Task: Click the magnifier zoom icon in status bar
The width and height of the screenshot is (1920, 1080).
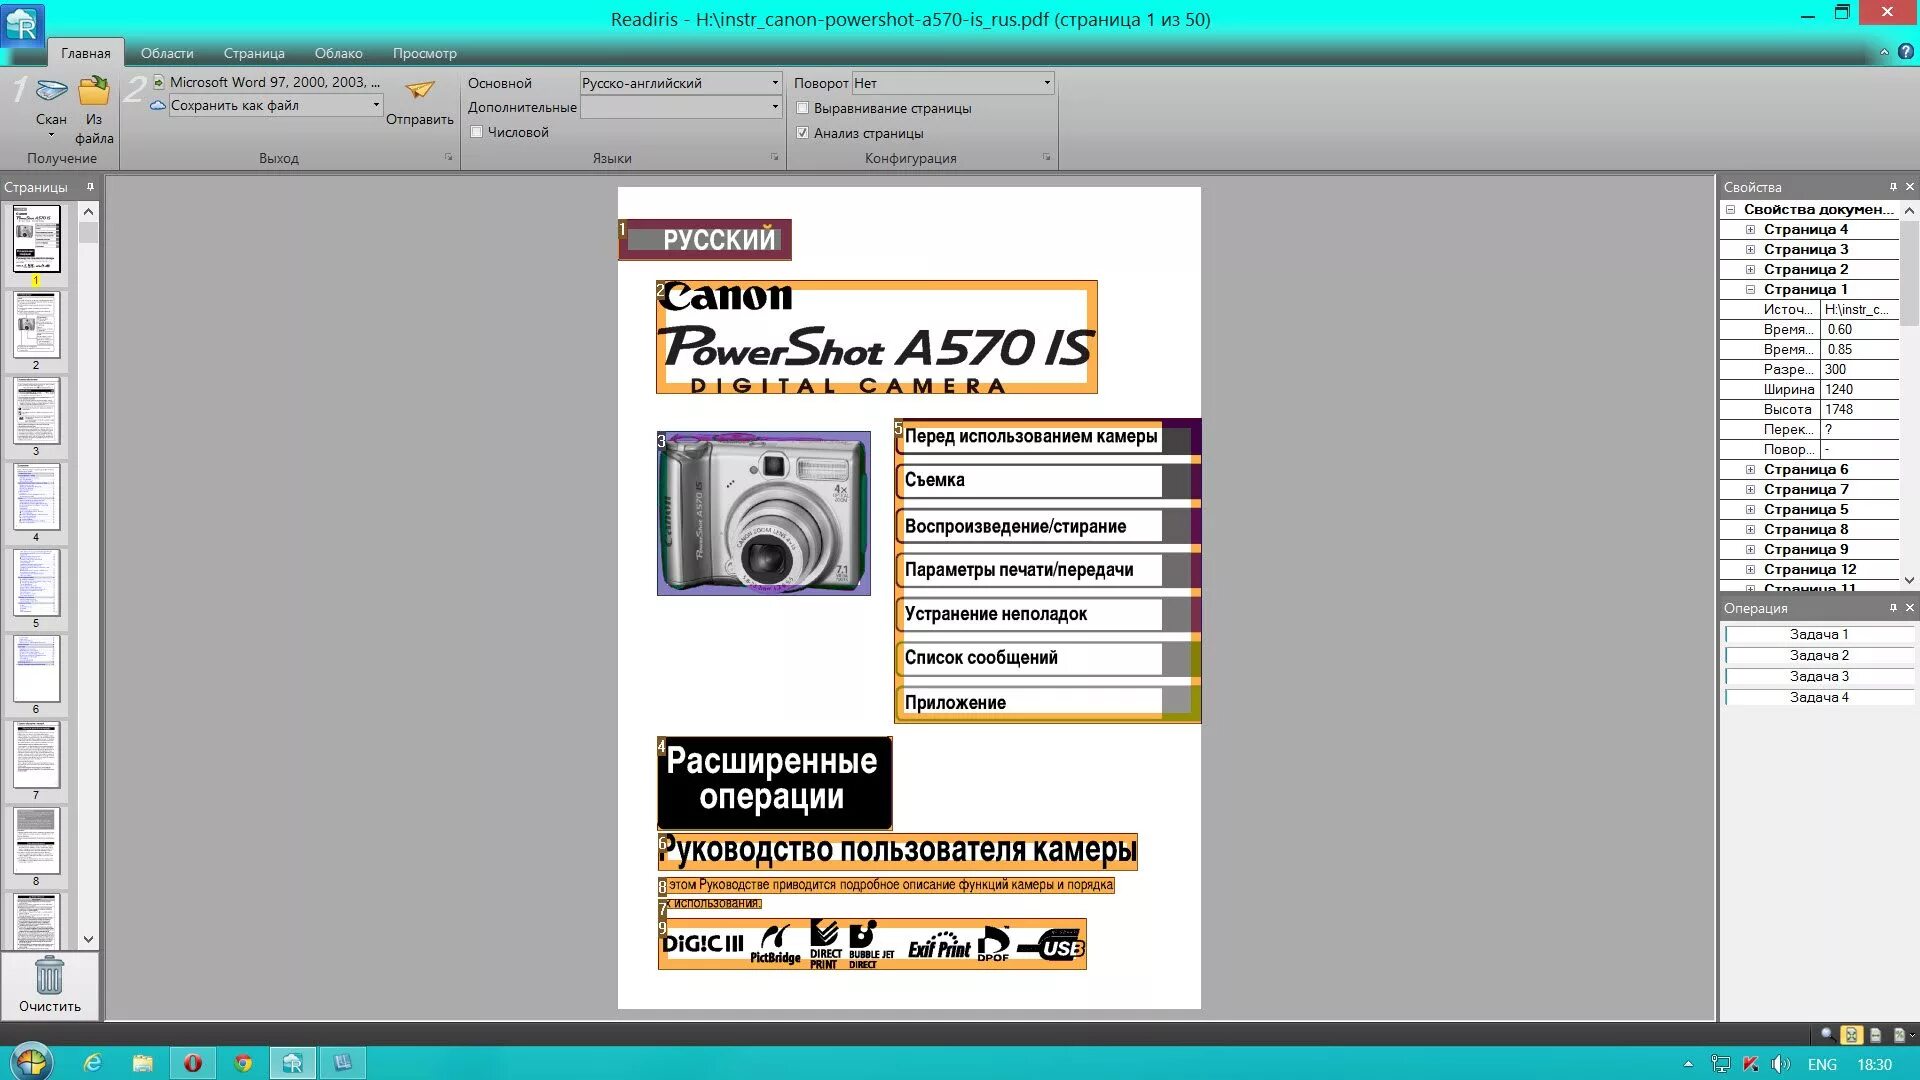Action: coord(1827,1036)
